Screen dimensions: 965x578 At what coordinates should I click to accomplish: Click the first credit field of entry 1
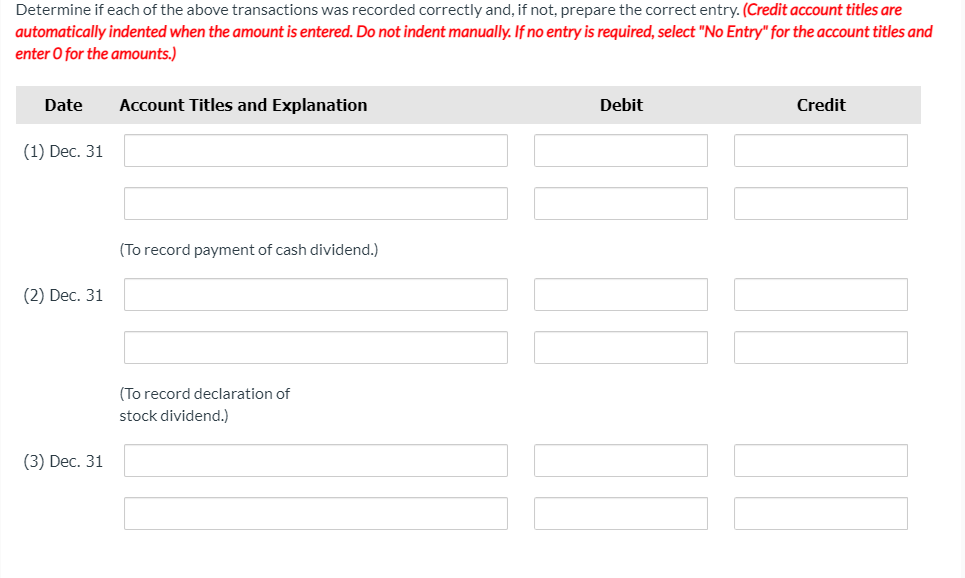pyautogui.click(x=820, y=150)
